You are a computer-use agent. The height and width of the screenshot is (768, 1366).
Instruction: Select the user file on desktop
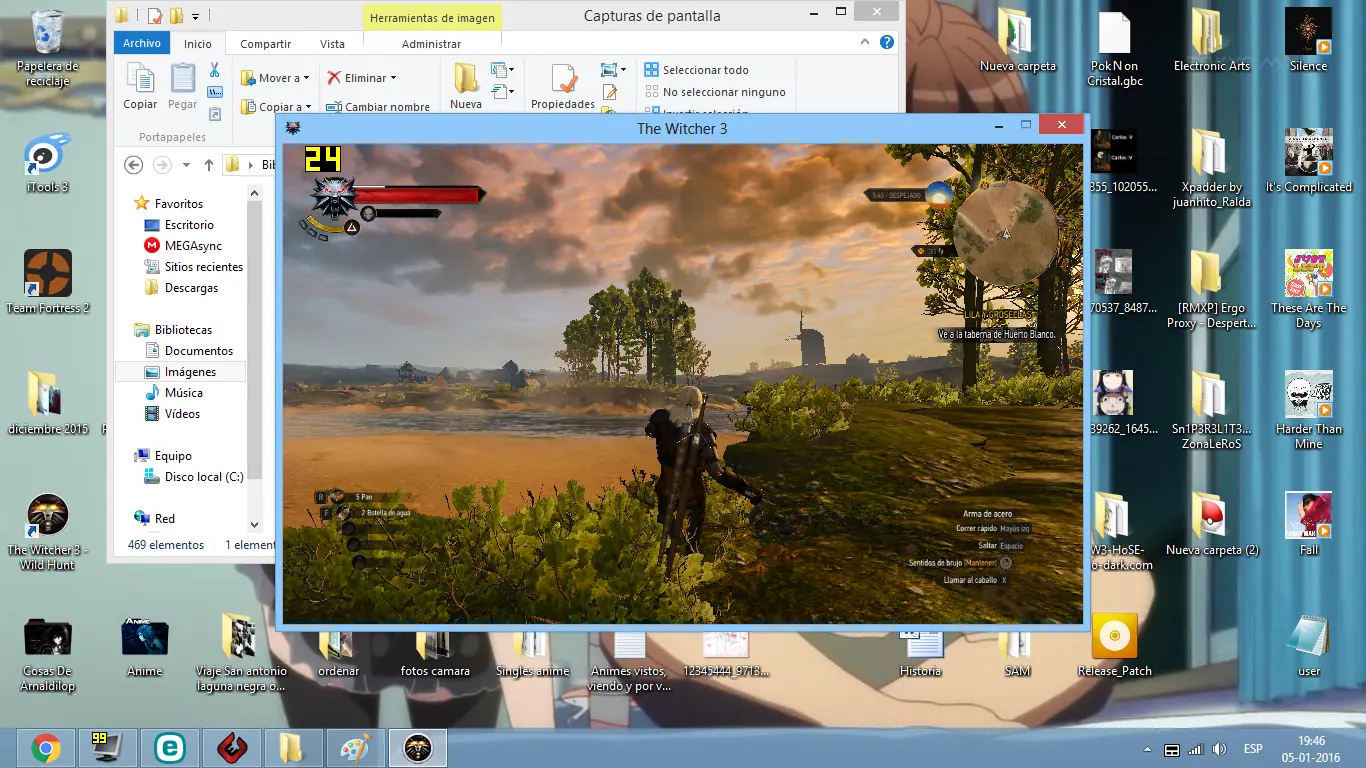click(x=1308, y=646)
